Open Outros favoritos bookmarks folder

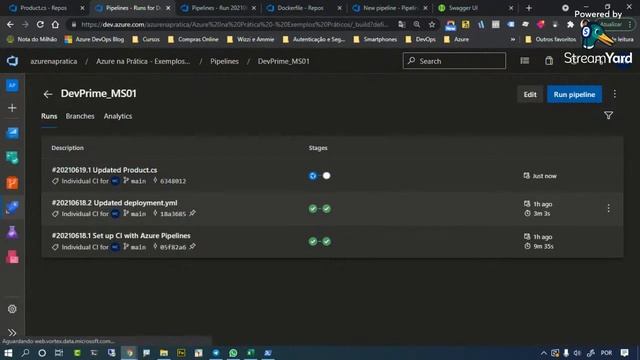[x=551, y=39]
